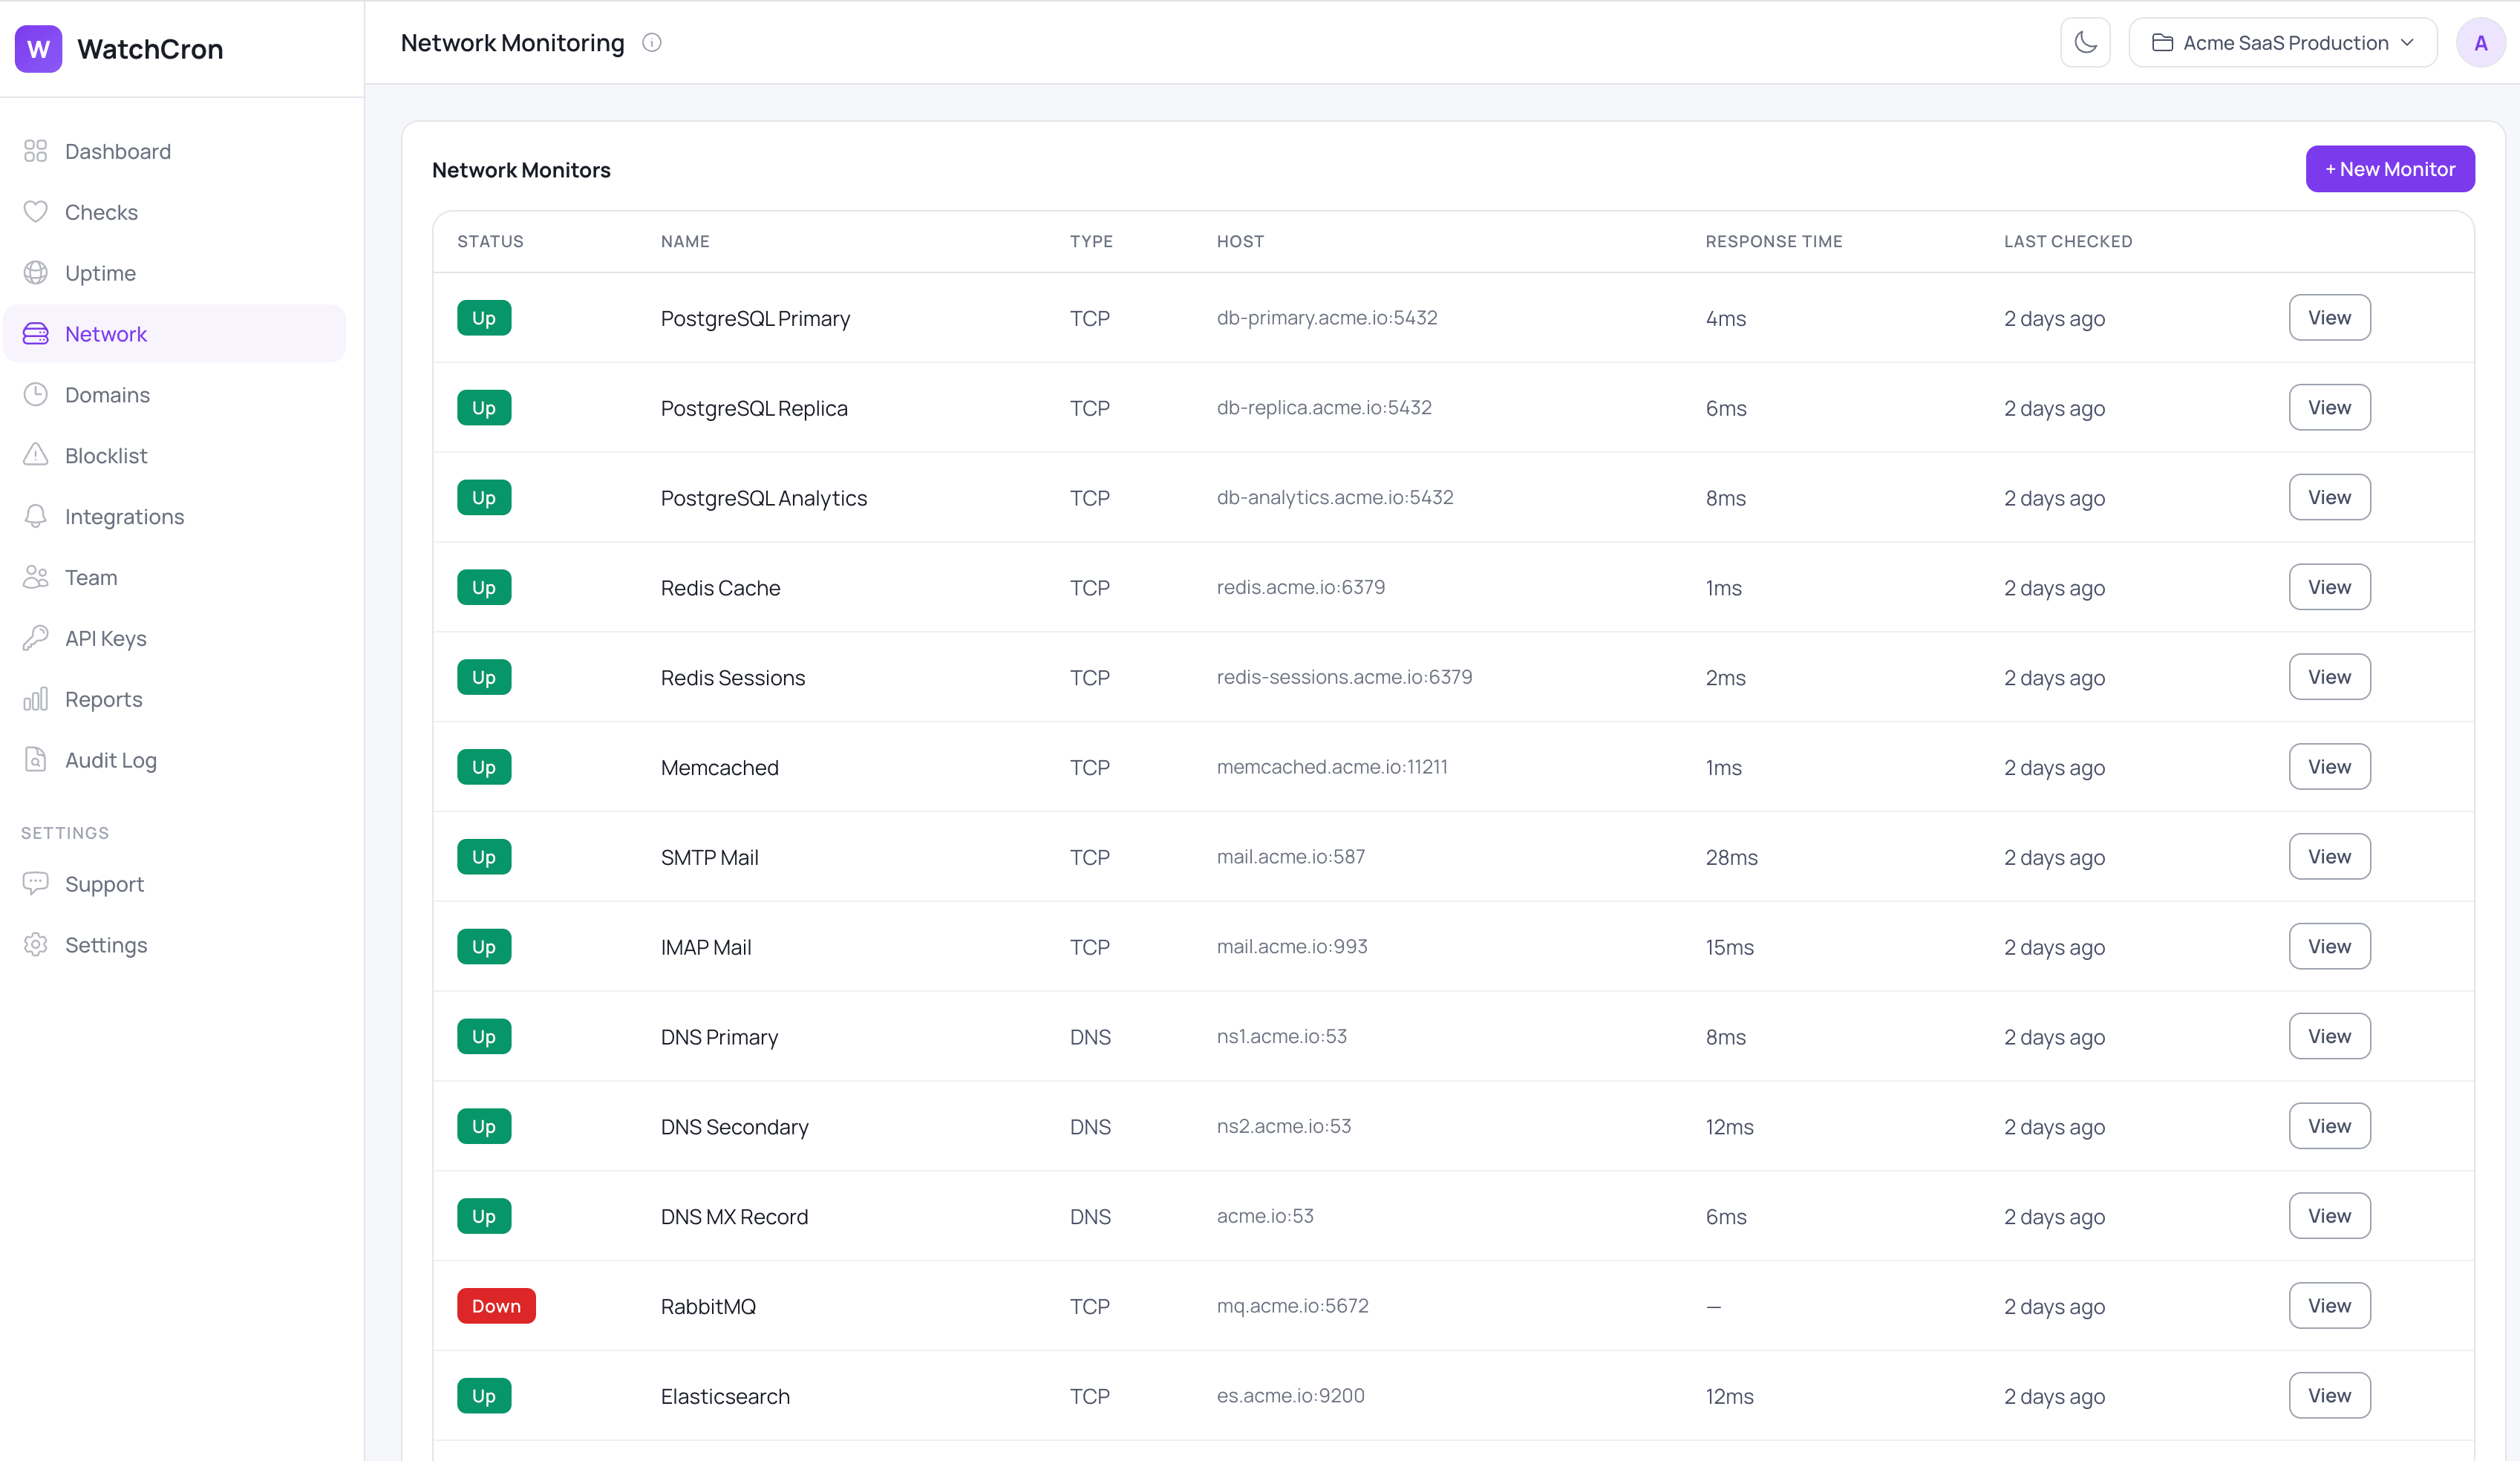View the PostgreSQL Replica monitor
2520x1461 pixels.
click(2329, 408)
